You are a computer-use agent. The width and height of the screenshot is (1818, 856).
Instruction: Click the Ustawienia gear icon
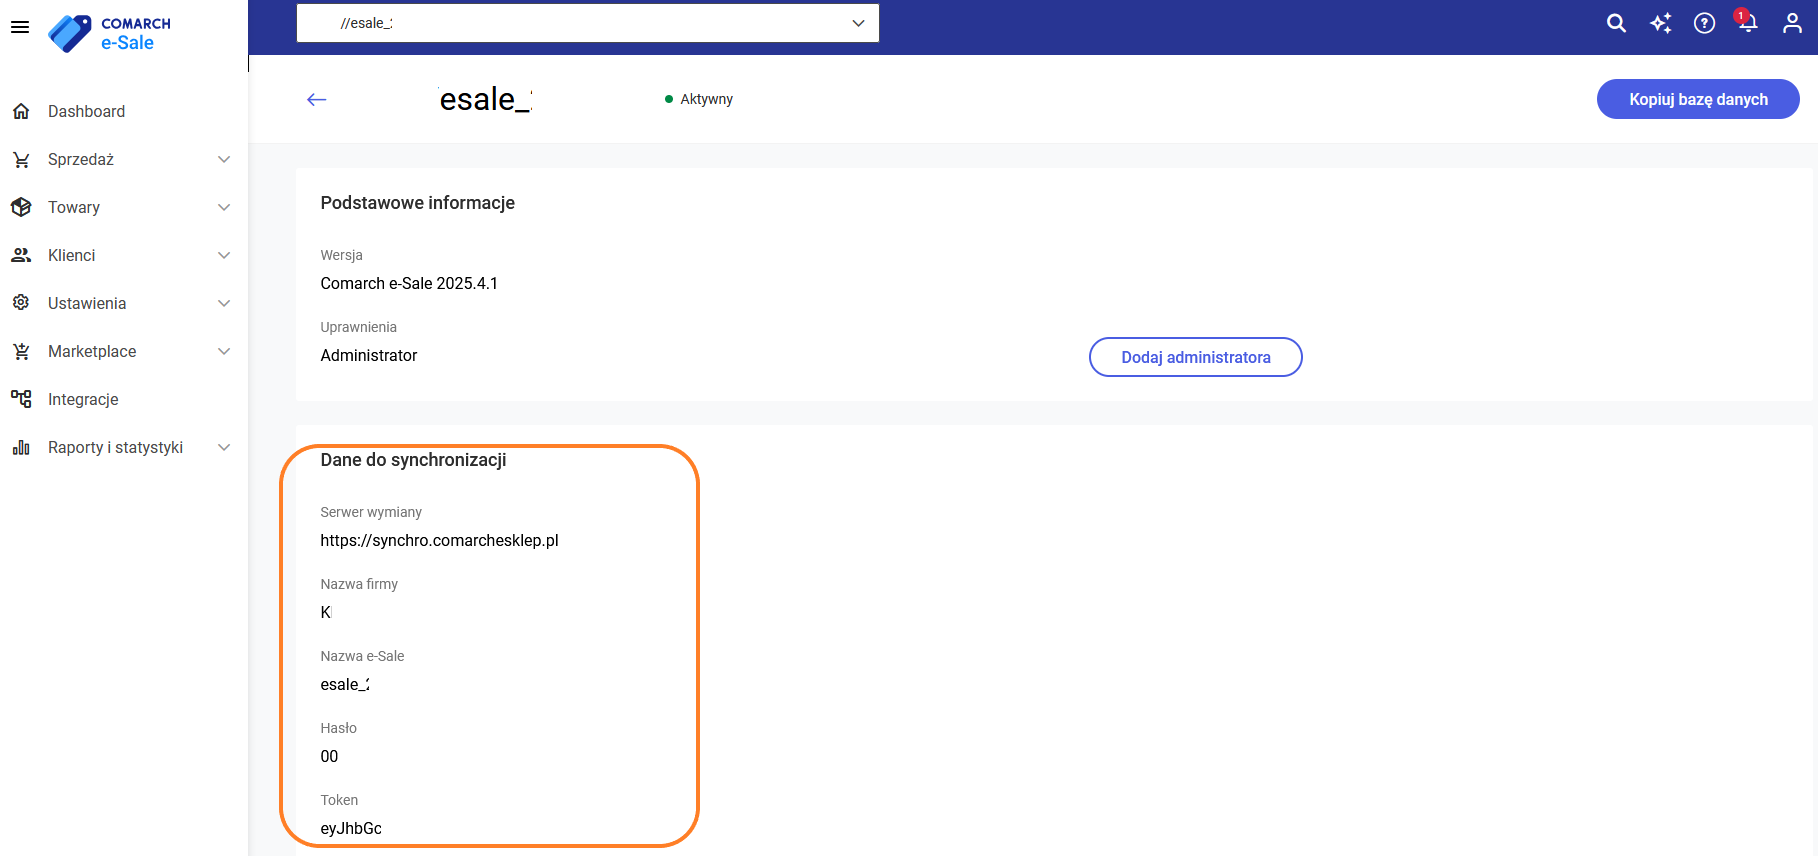(x=21, y=303)
